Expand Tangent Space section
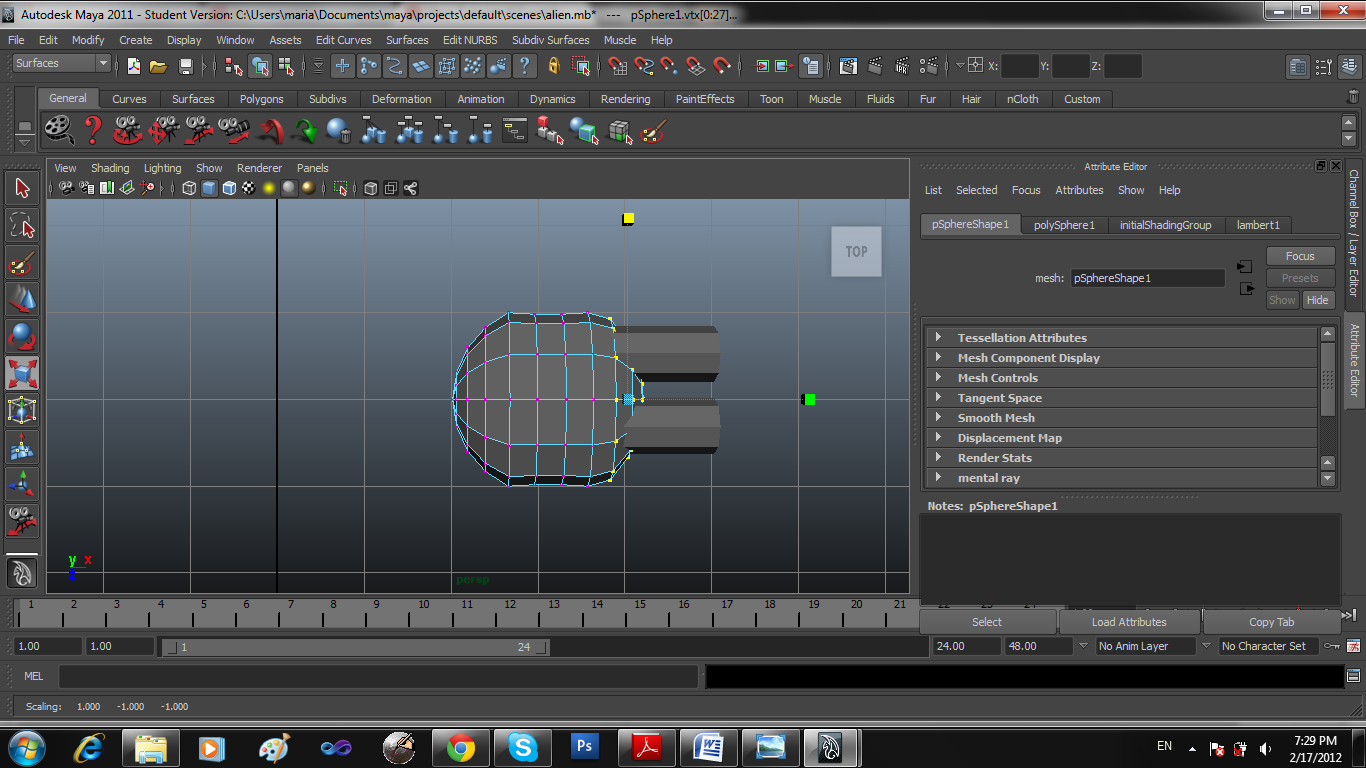The width and height of the screenshot is (1366, 768). 1120,398
